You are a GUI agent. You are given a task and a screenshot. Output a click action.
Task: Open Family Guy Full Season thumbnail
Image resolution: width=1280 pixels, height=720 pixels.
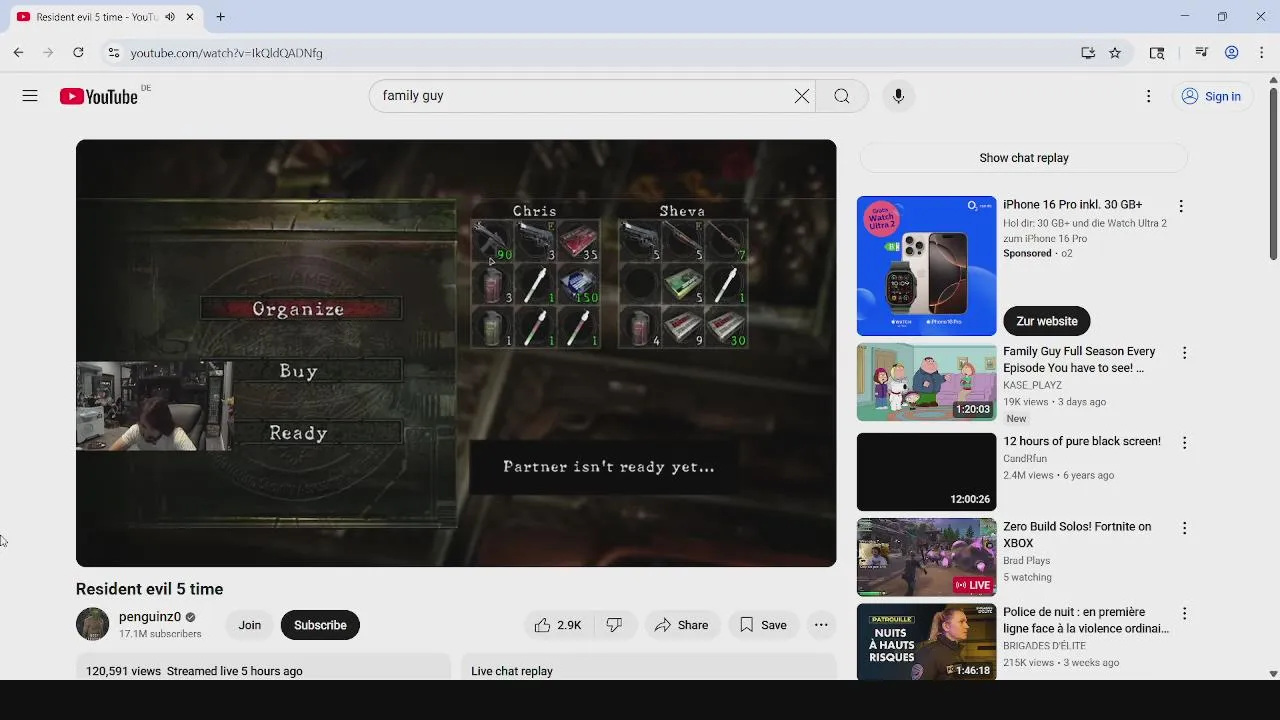[926, 382]
